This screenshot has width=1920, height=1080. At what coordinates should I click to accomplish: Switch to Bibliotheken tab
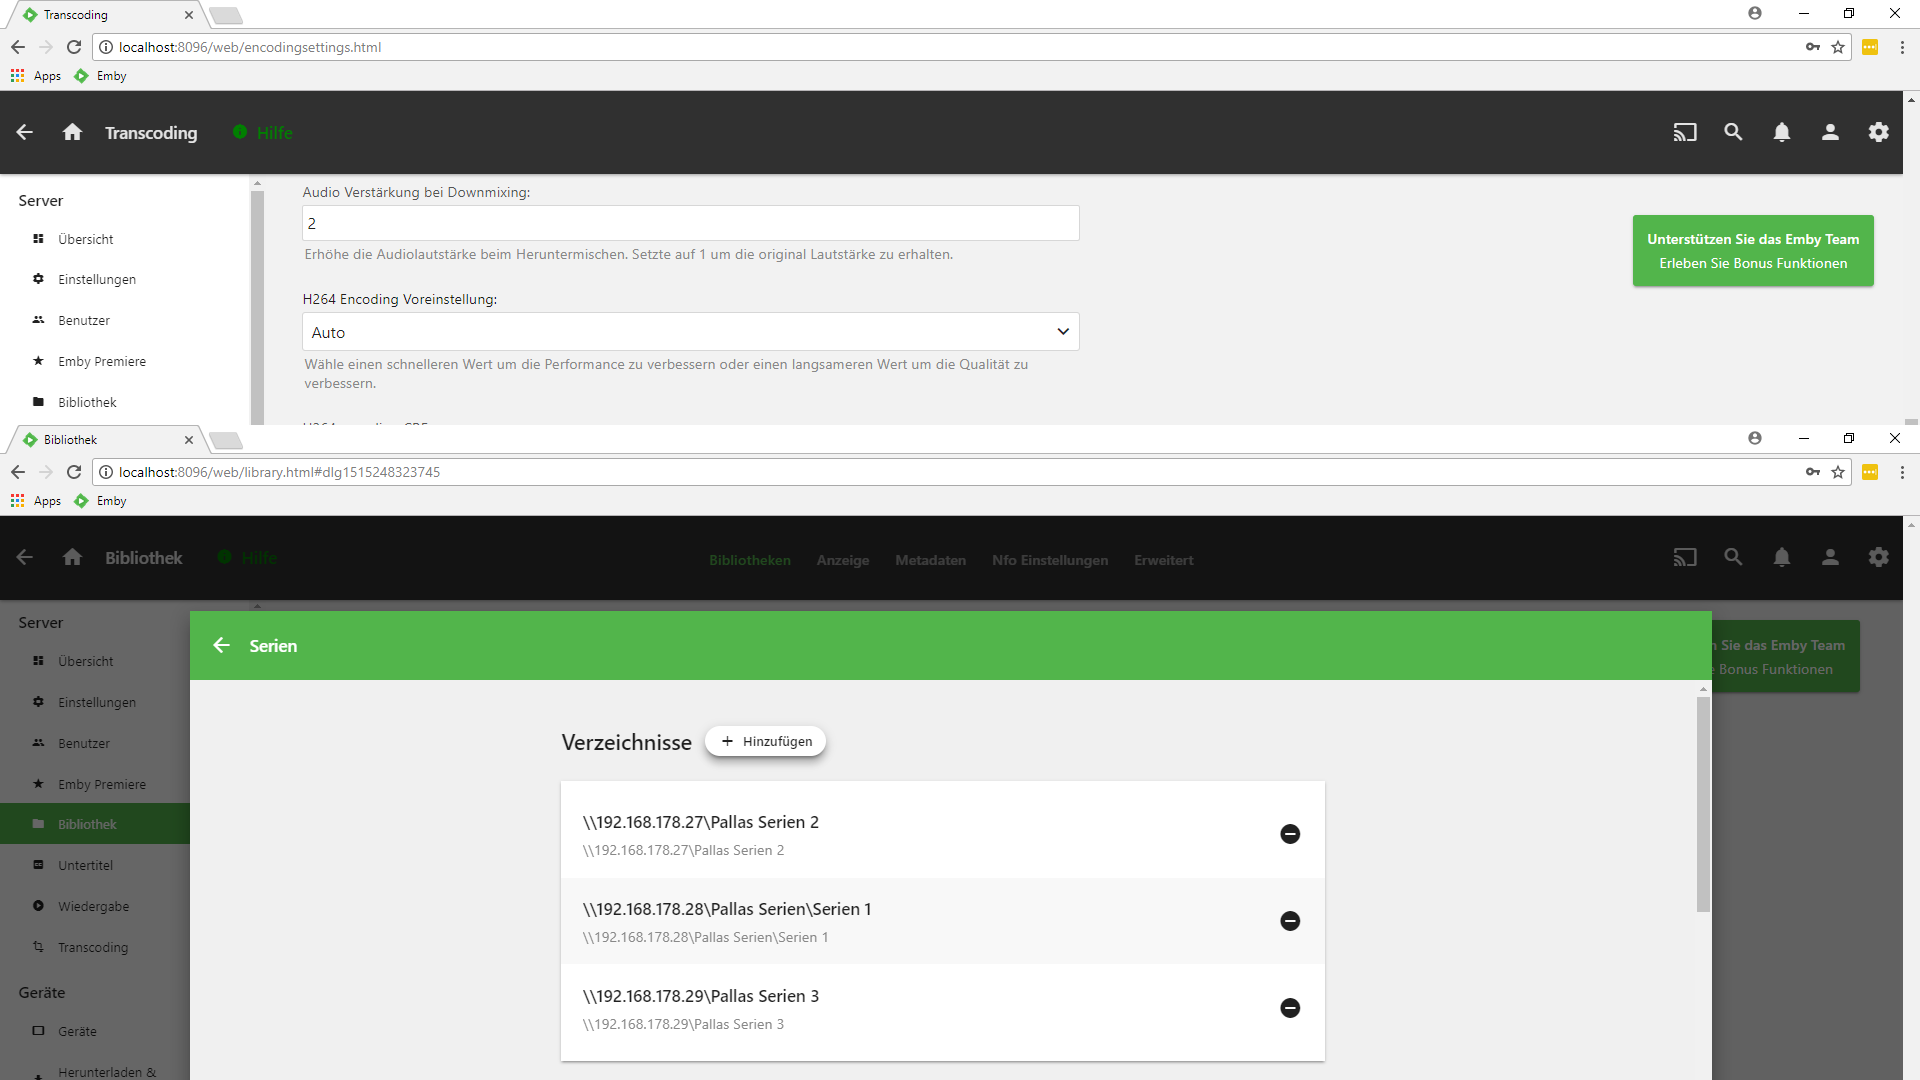750,560
